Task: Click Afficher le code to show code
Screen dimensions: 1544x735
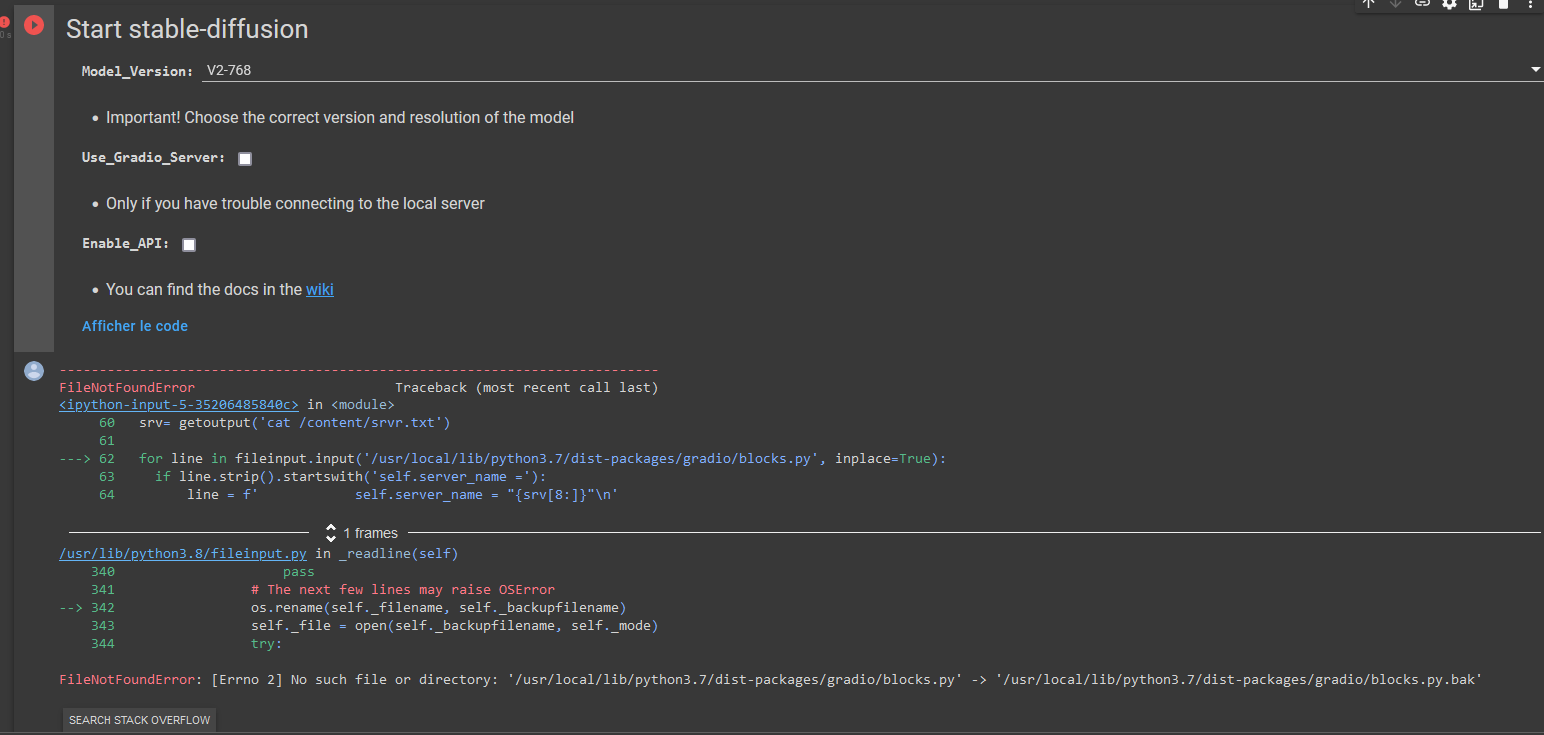Action: [x=134, y=325]
